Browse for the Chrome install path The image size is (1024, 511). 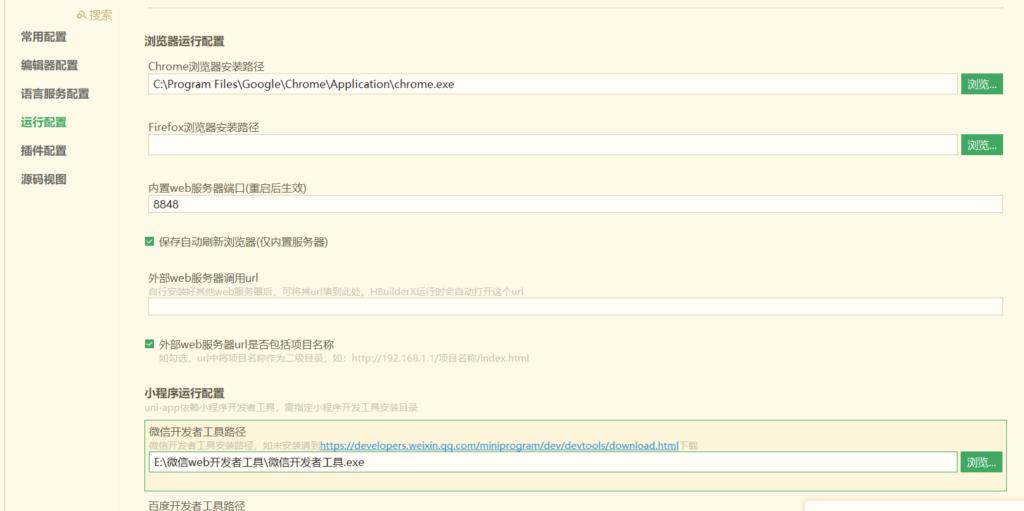981,85
